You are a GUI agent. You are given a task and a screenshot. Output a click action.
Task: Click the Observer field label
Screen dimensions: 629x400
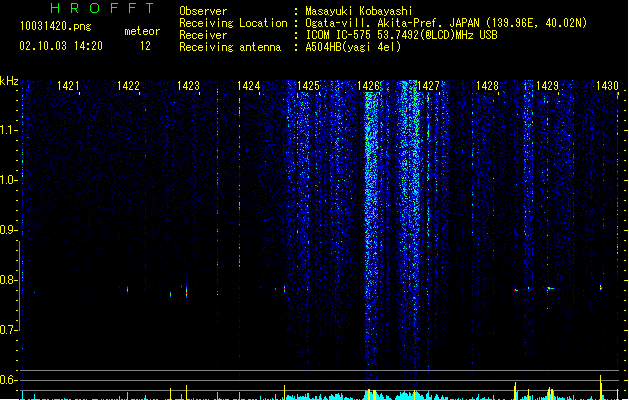[203, 11]
